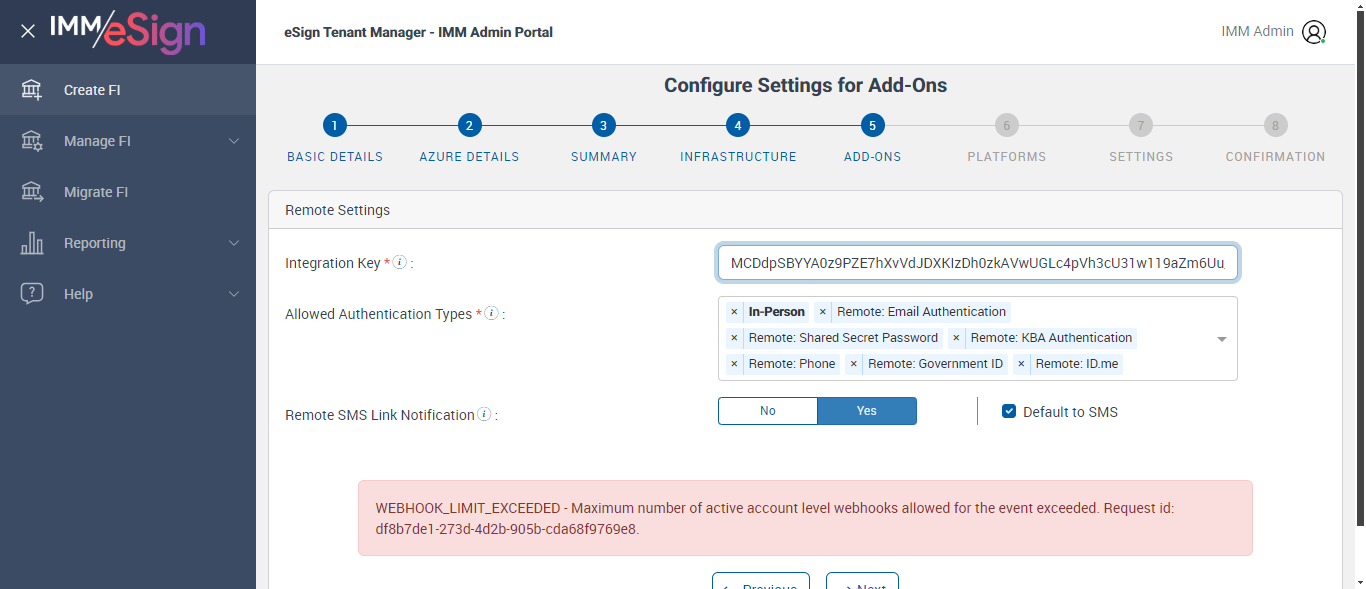Click the Migrate FI bank arrow icon
The height and width of the screenshot is (589, 1366).
point(32,192)
